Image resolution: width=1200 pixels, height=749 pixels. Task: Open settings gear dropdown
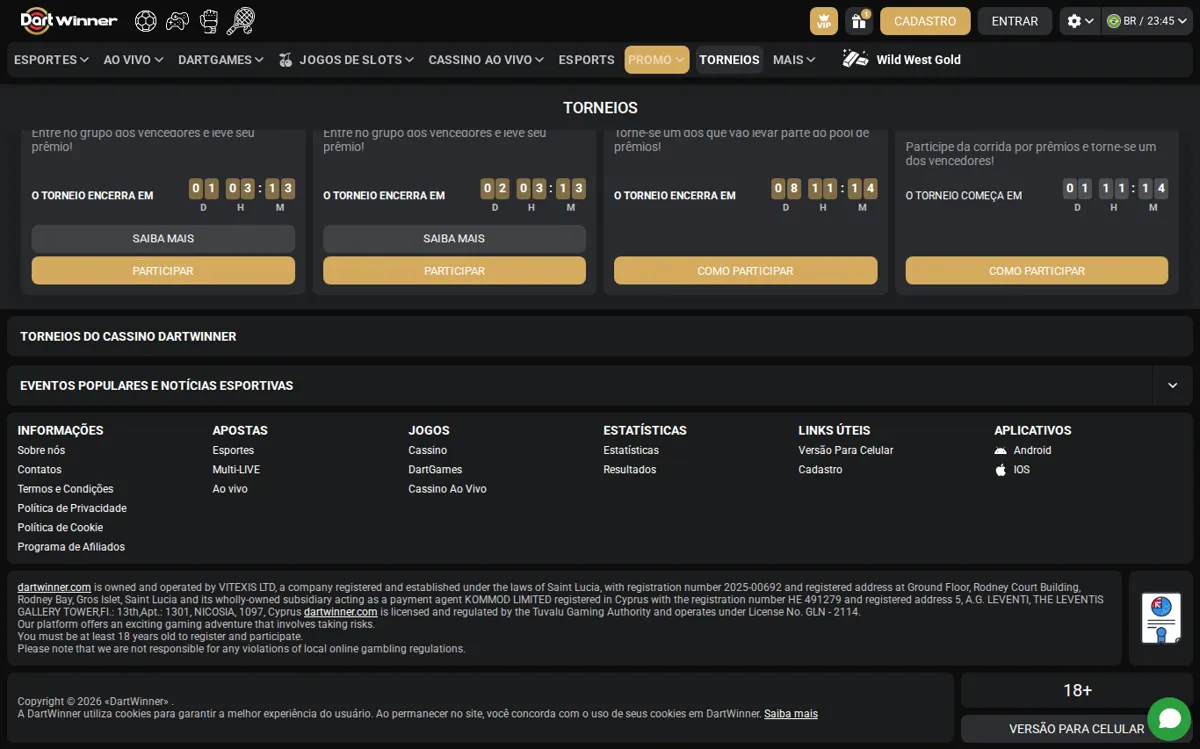pos(1080,21)
